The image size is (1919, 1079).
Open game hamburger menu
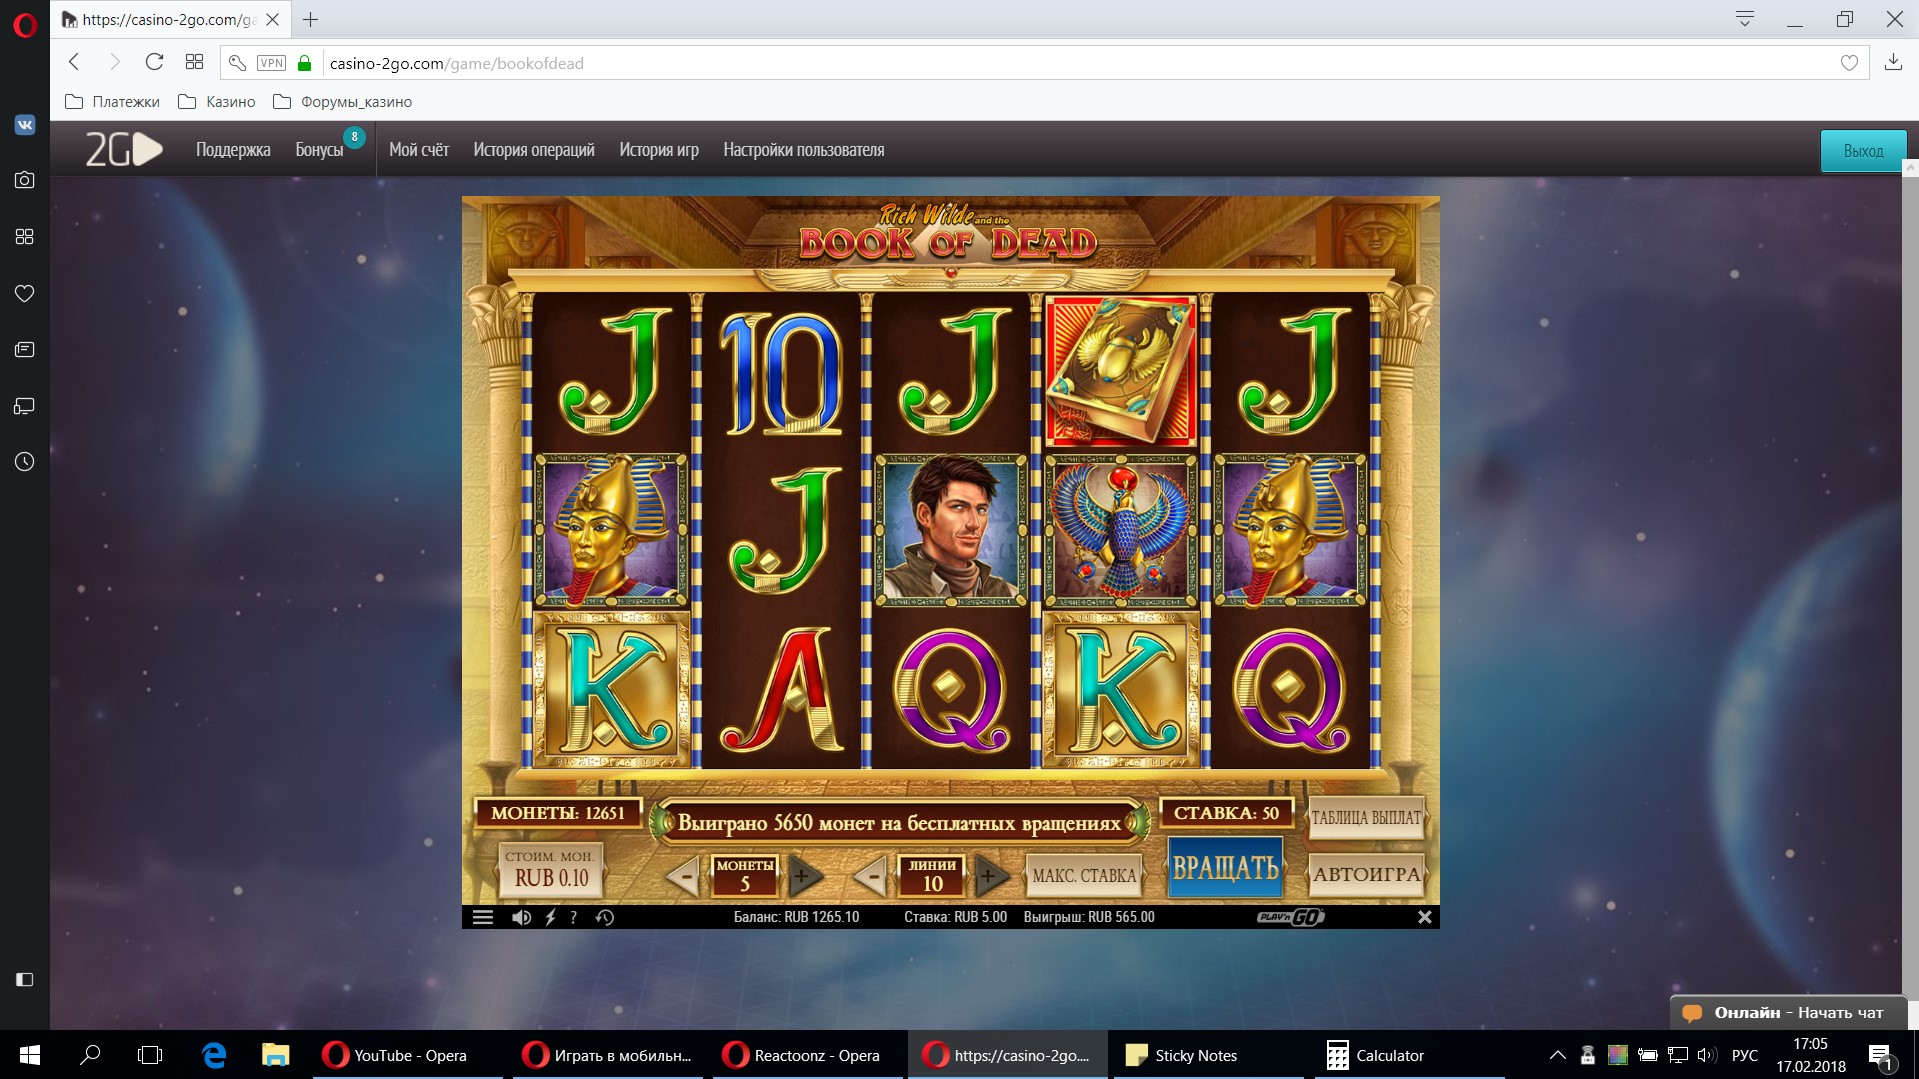(x=483, y=917)
